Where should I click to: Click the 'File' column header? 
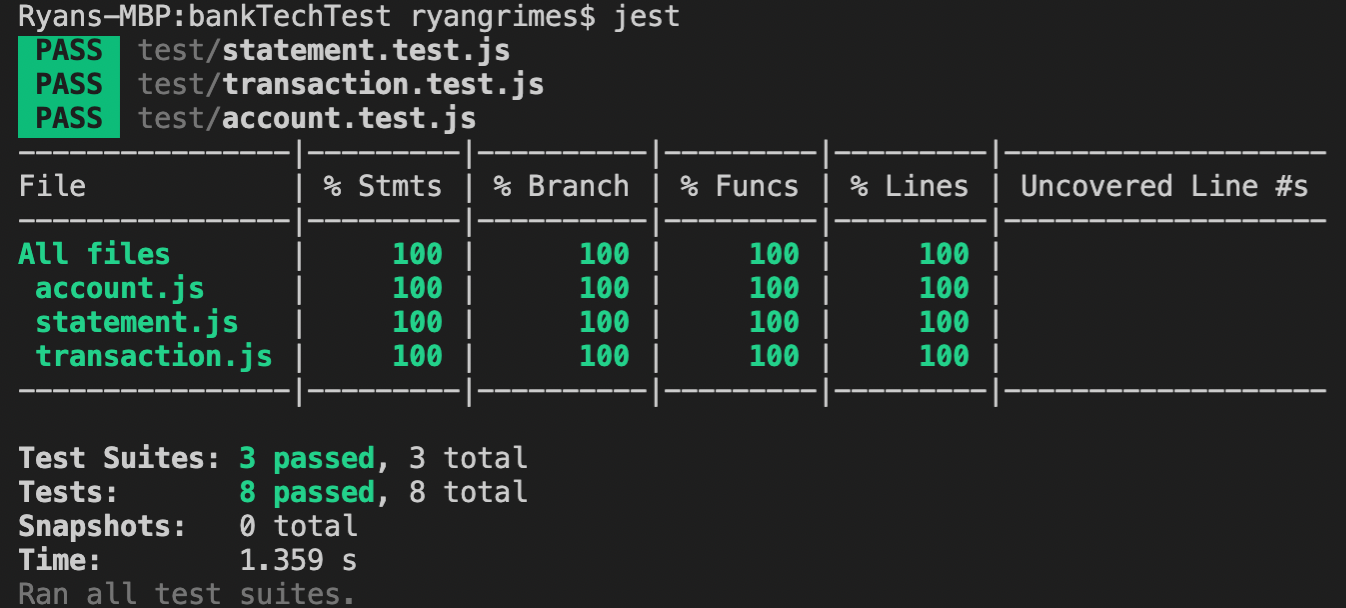coord(52,186)
